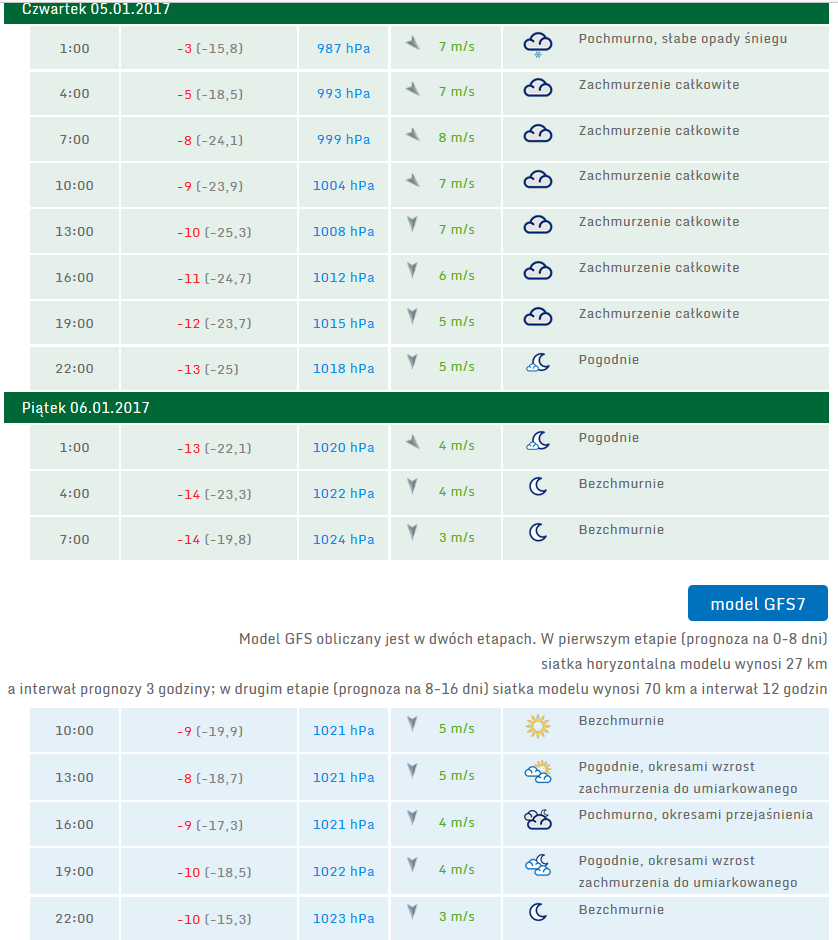Screen dimensions: 838x940
Task: Click the 1023 hPa pressure value
Action: (343, 918)
